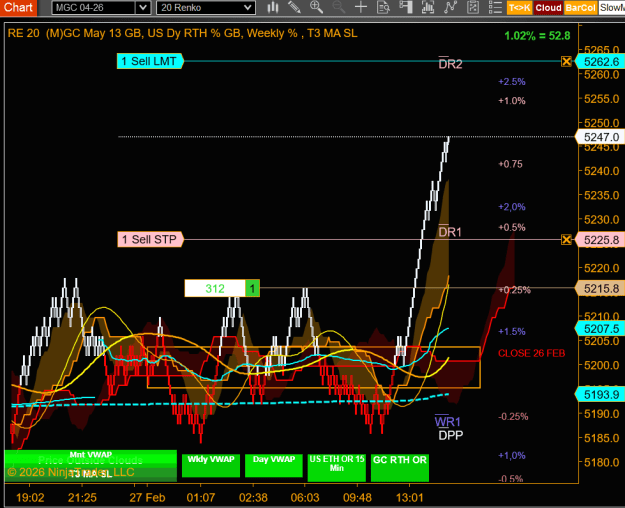Click the 5247.0 current price marker

601,137
